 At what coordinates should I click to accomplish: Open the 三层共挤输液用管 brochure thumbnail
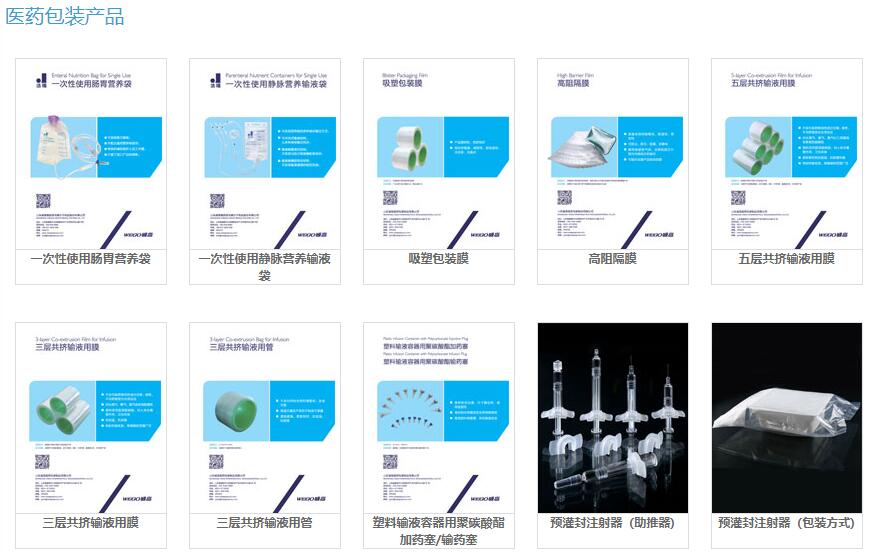click(x=265, y=418)
